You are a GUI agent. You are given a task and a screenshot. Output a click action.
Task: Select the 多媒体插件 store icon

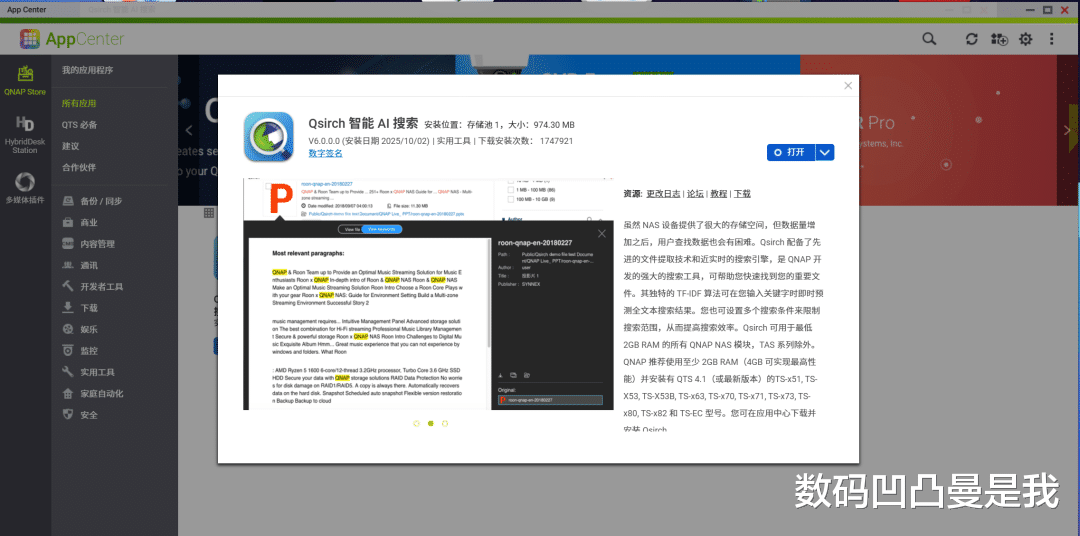click(25, 188)
